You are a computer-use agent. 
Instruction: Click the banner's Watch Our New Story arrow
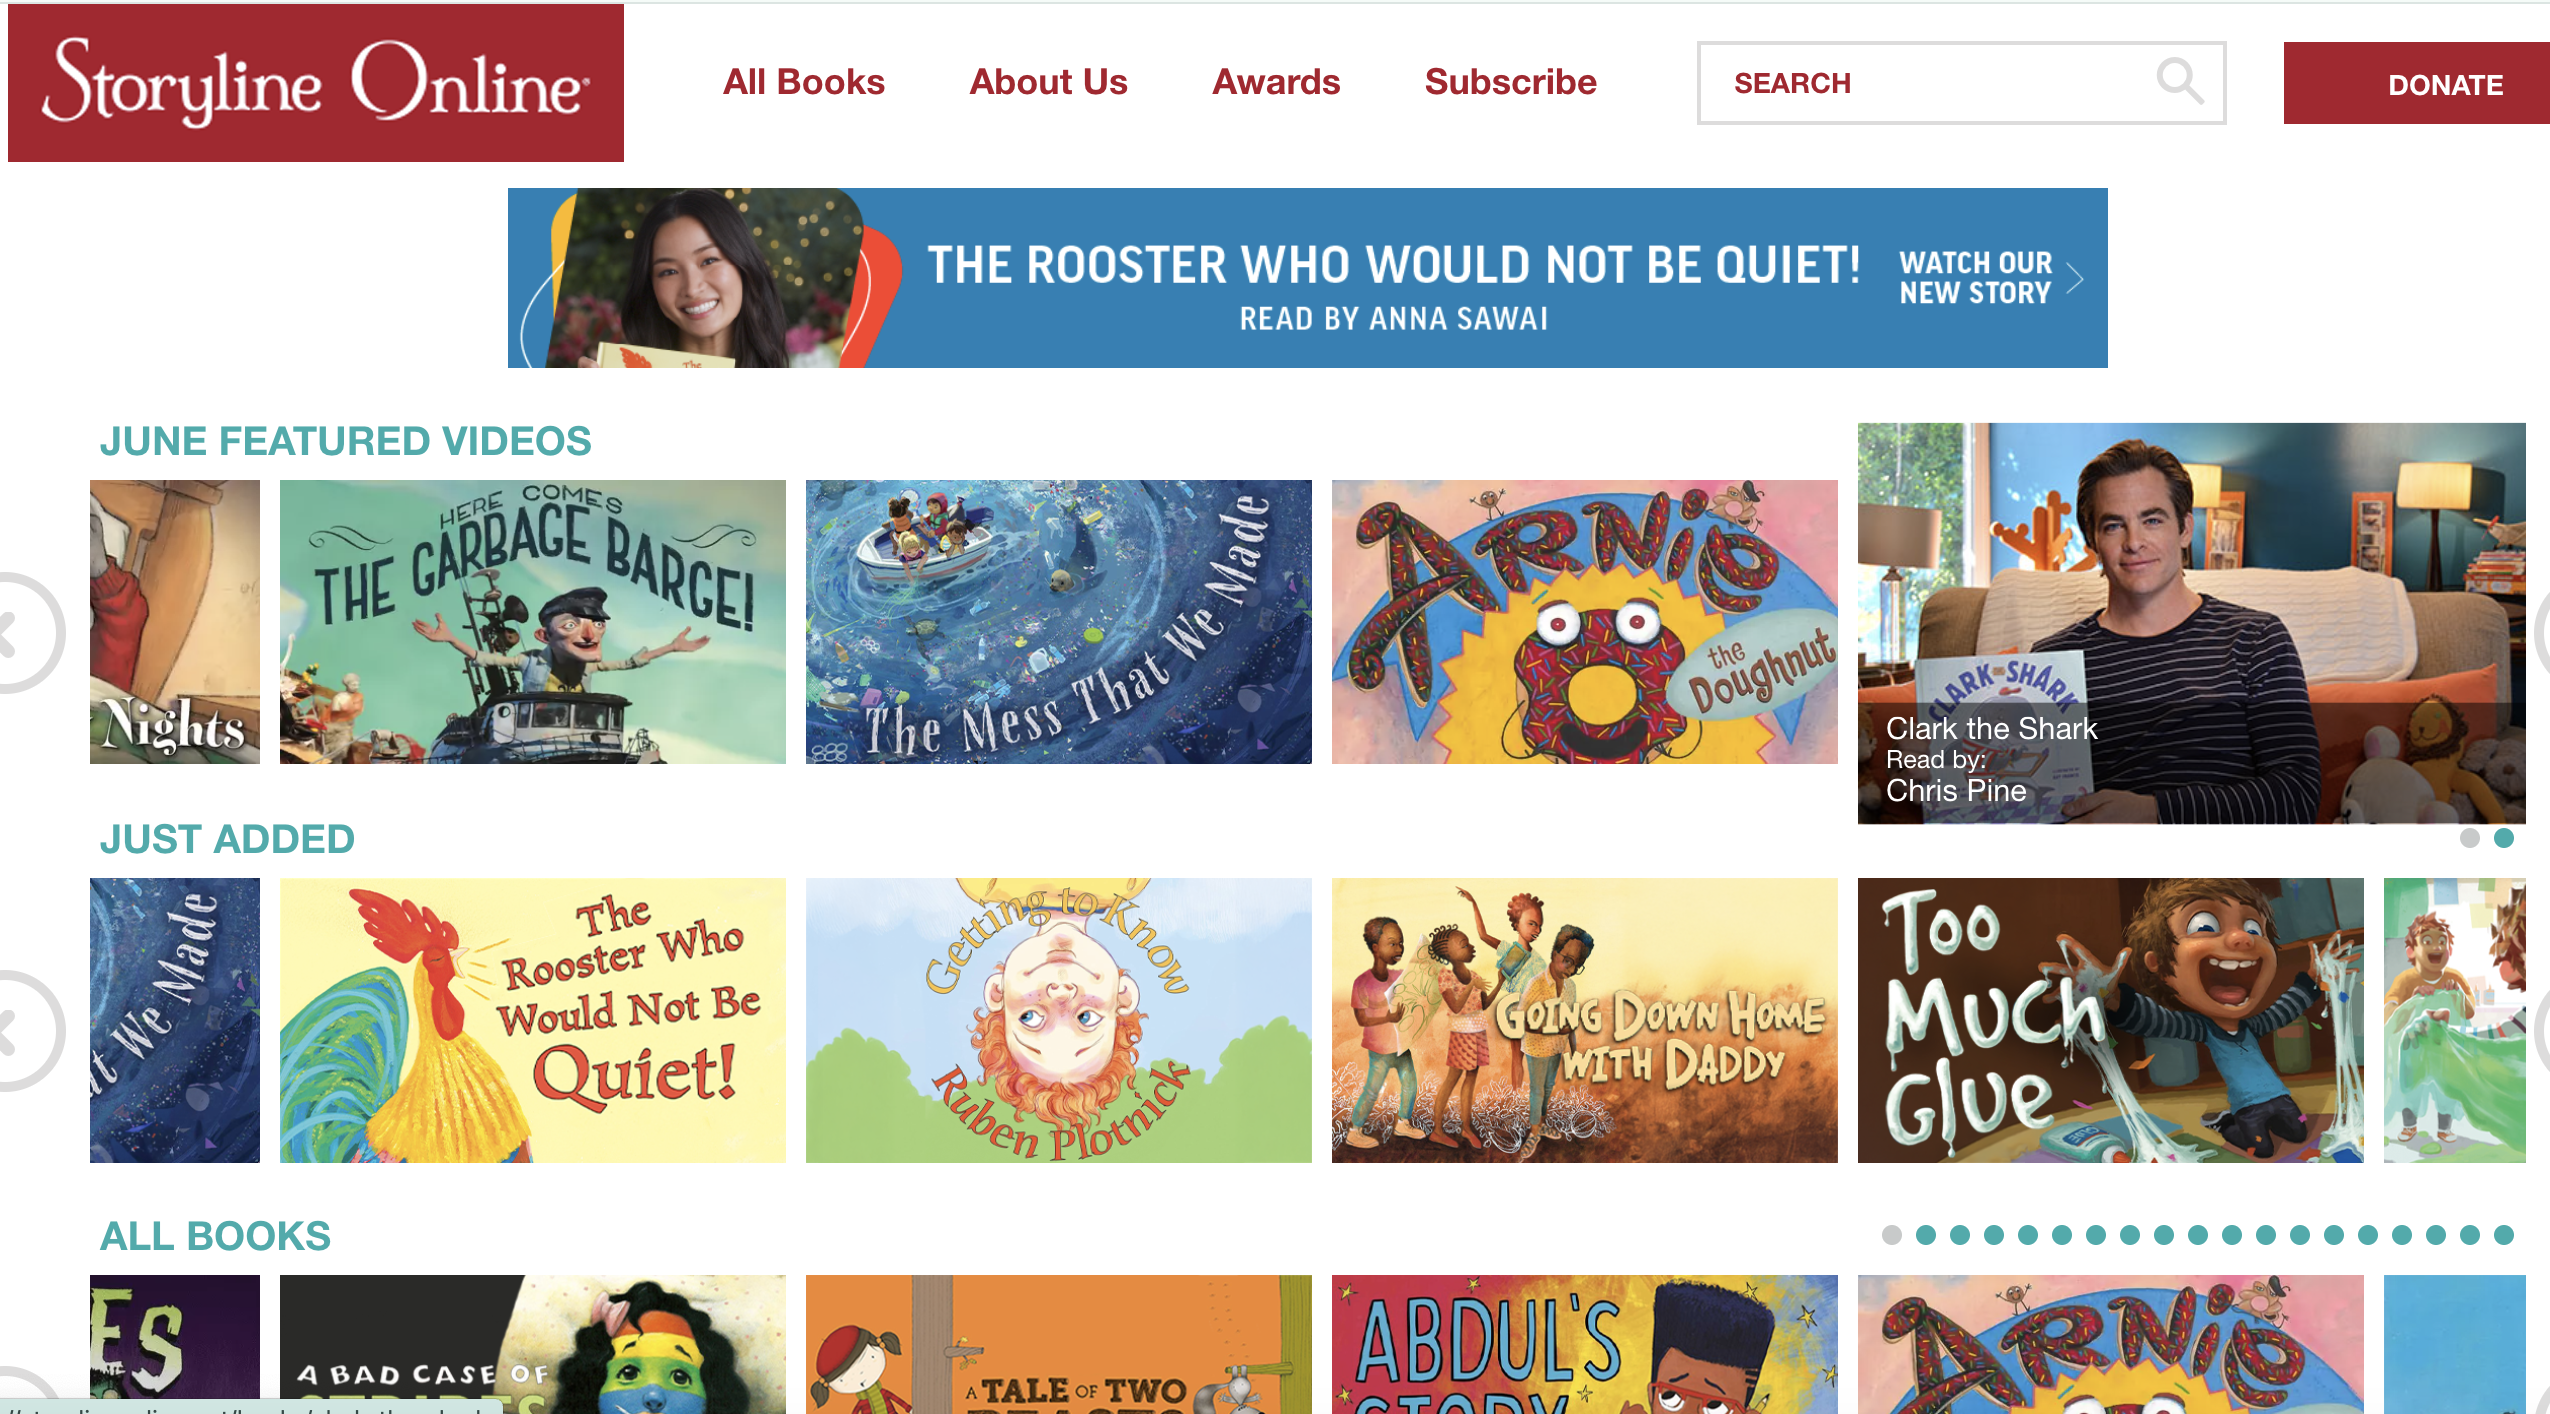click(x=2075, y=278)
